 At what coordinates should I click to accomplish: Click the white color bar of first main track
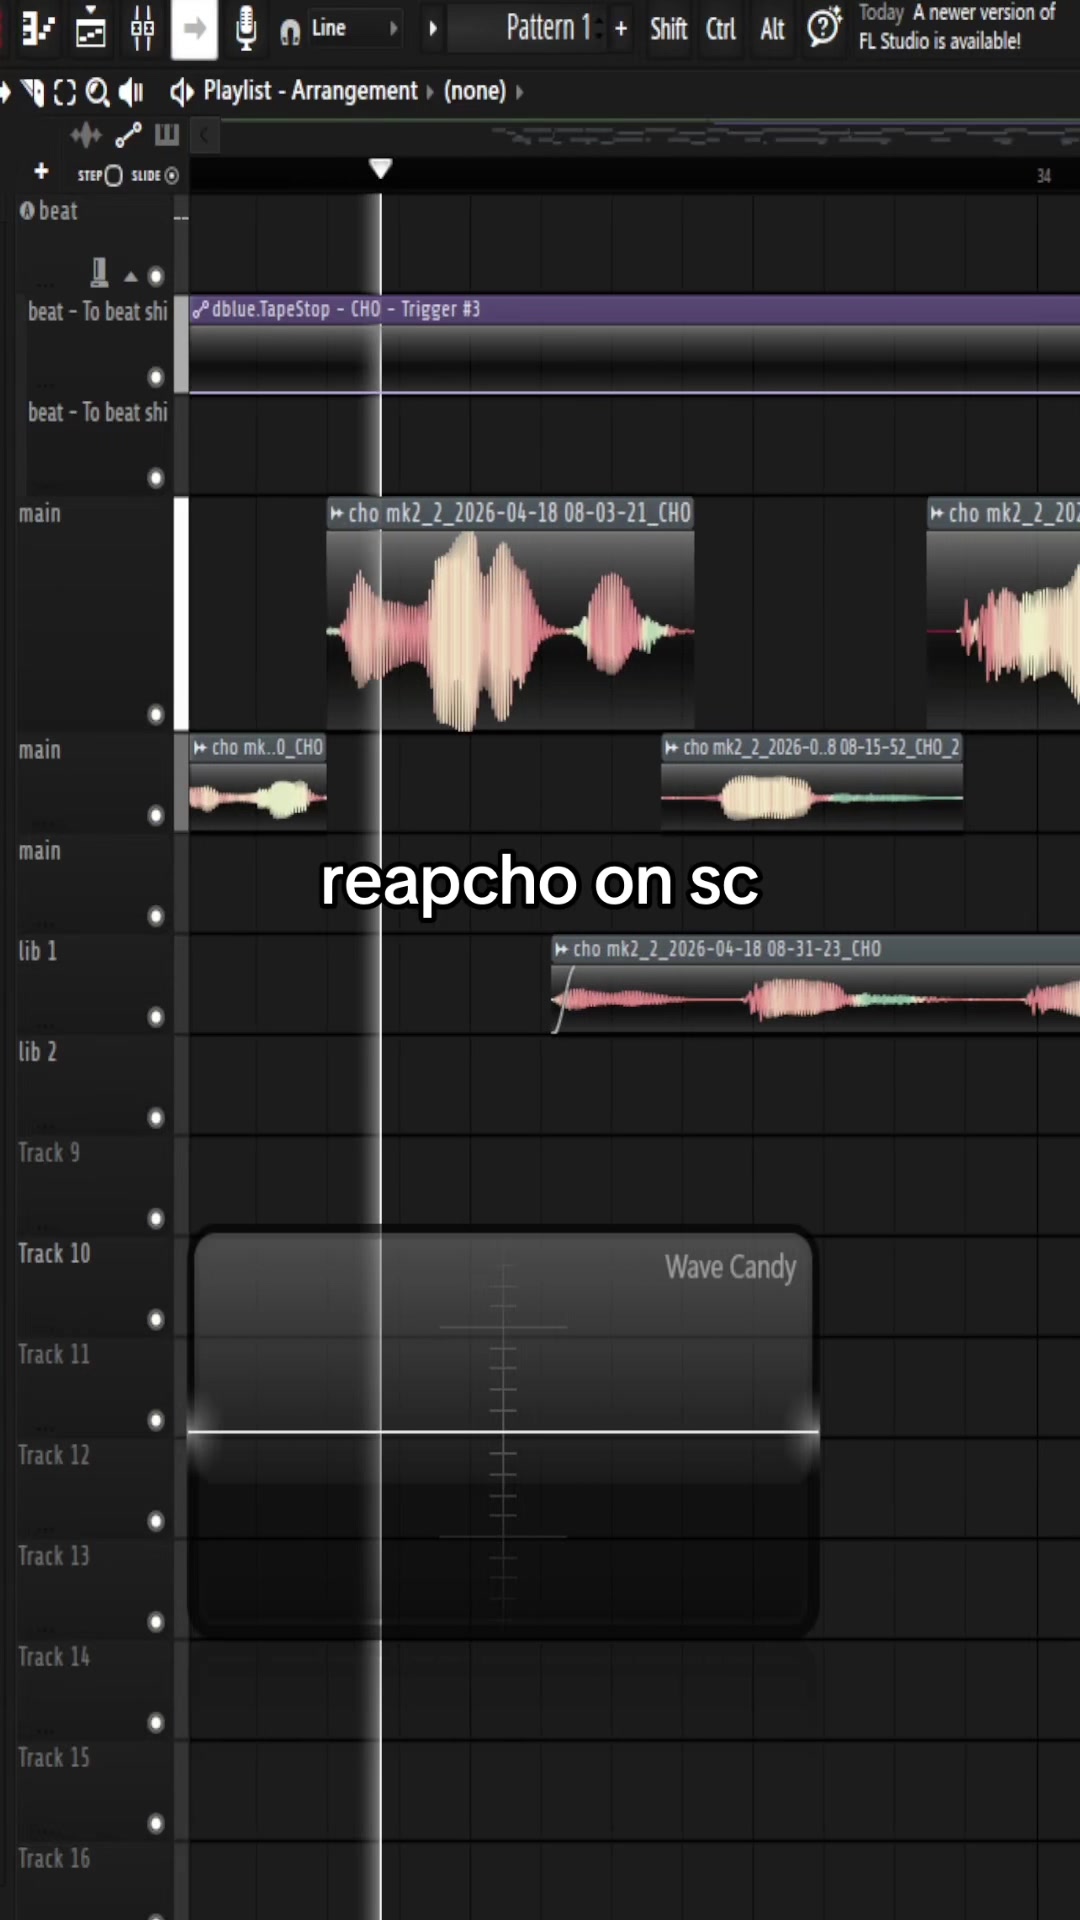[x=181, y=613]
